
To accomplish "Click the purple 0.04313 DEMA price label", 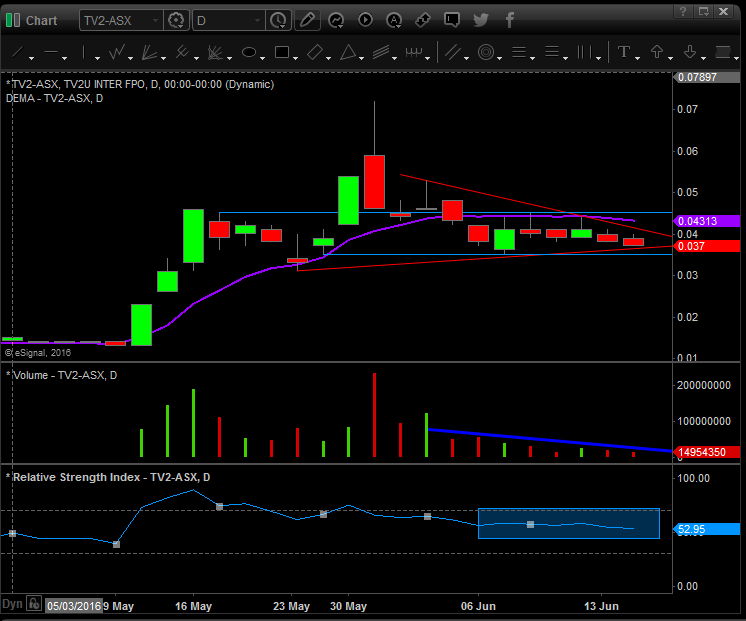I will 707,221.
